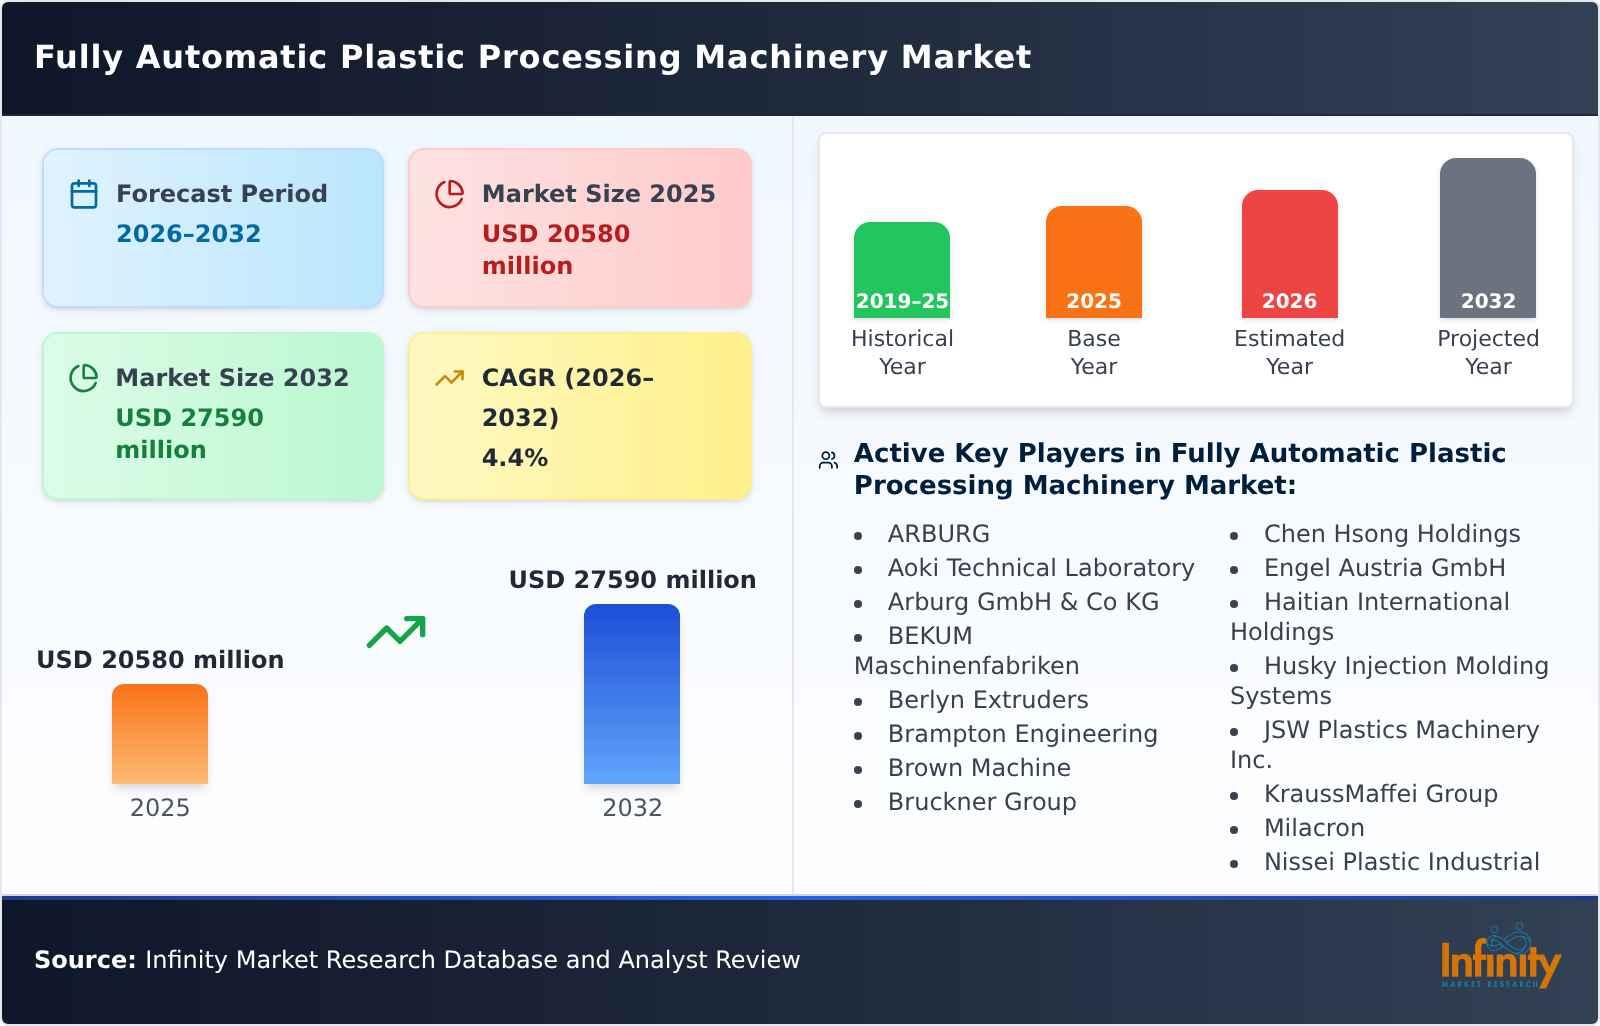The height and width of the screenshot is (1026, 1600).
Task: Select the green 2019-25 Historical Year bar
Action: click(902, 270)
